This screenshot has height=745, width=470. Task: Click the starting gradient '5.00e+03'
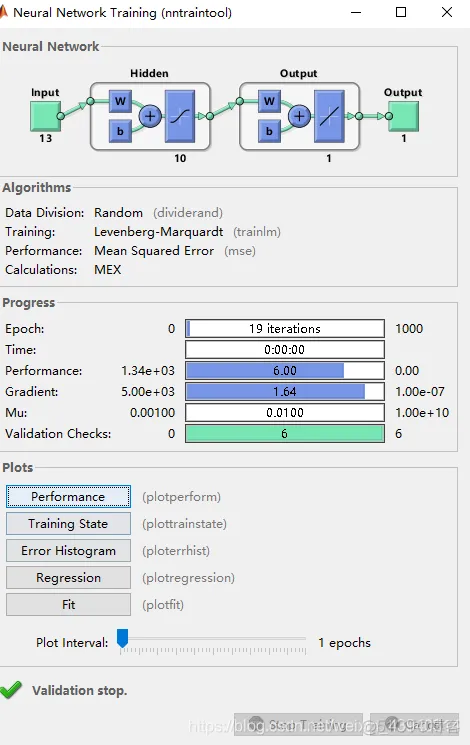pos(148,392)
